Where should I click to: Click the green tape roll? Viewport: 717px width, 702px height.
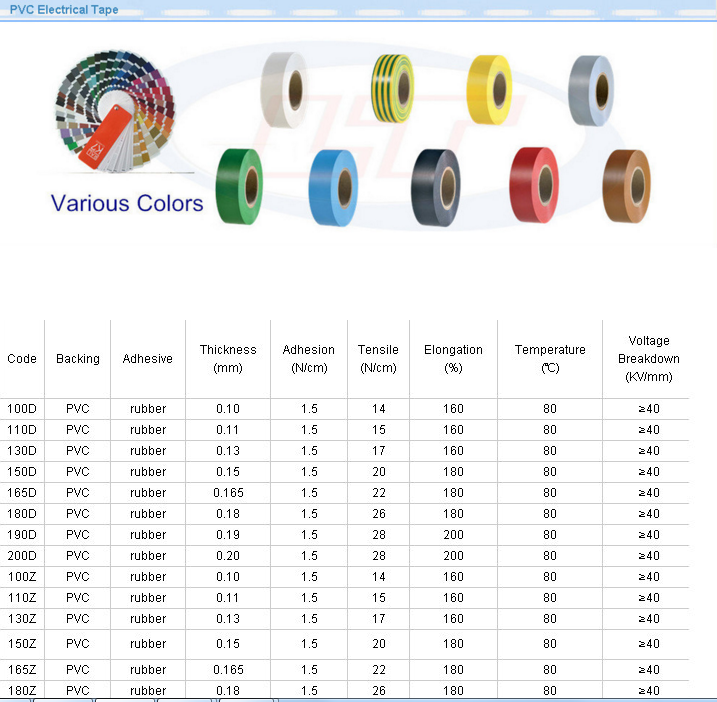click(239, 186)
